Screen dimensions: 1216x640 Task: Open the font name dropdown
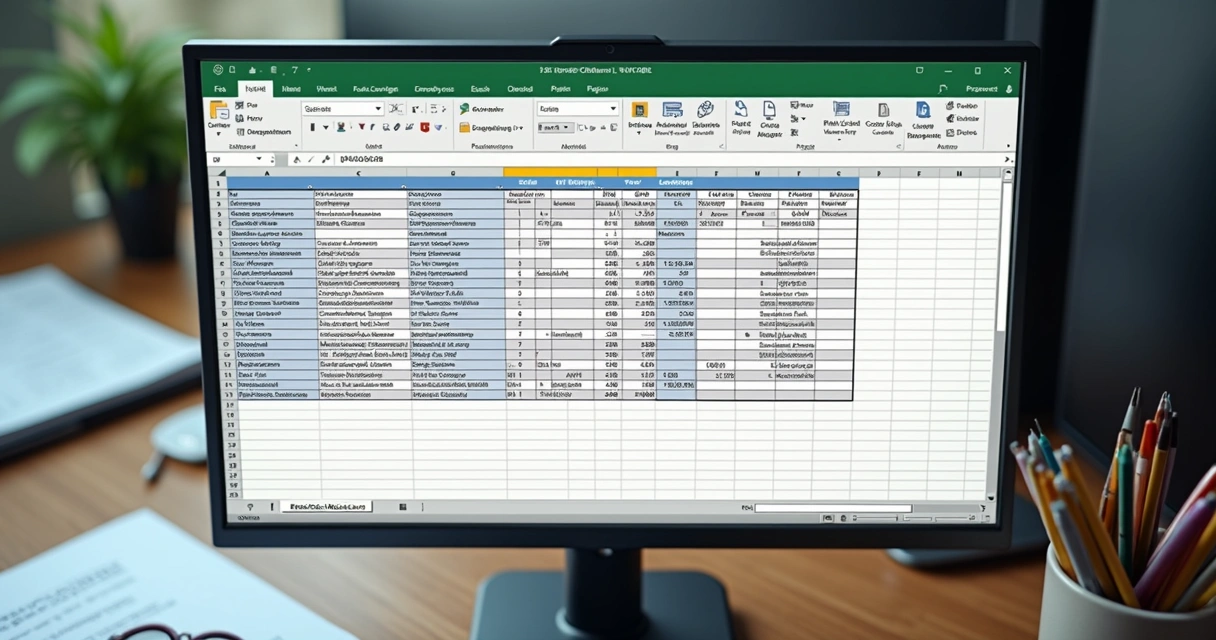click(x=378, y=108)
